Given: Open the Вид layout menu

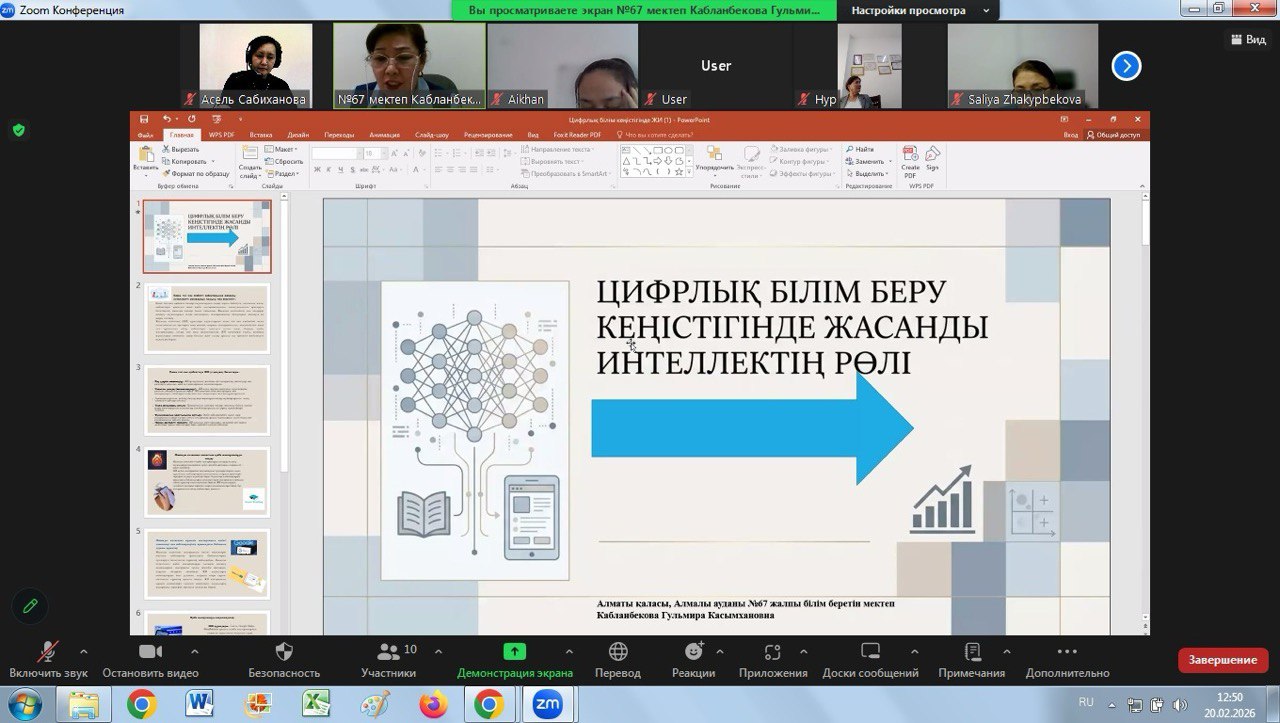Looking at the screenshot, I should pyautogui.click(x=1247, y=39).
